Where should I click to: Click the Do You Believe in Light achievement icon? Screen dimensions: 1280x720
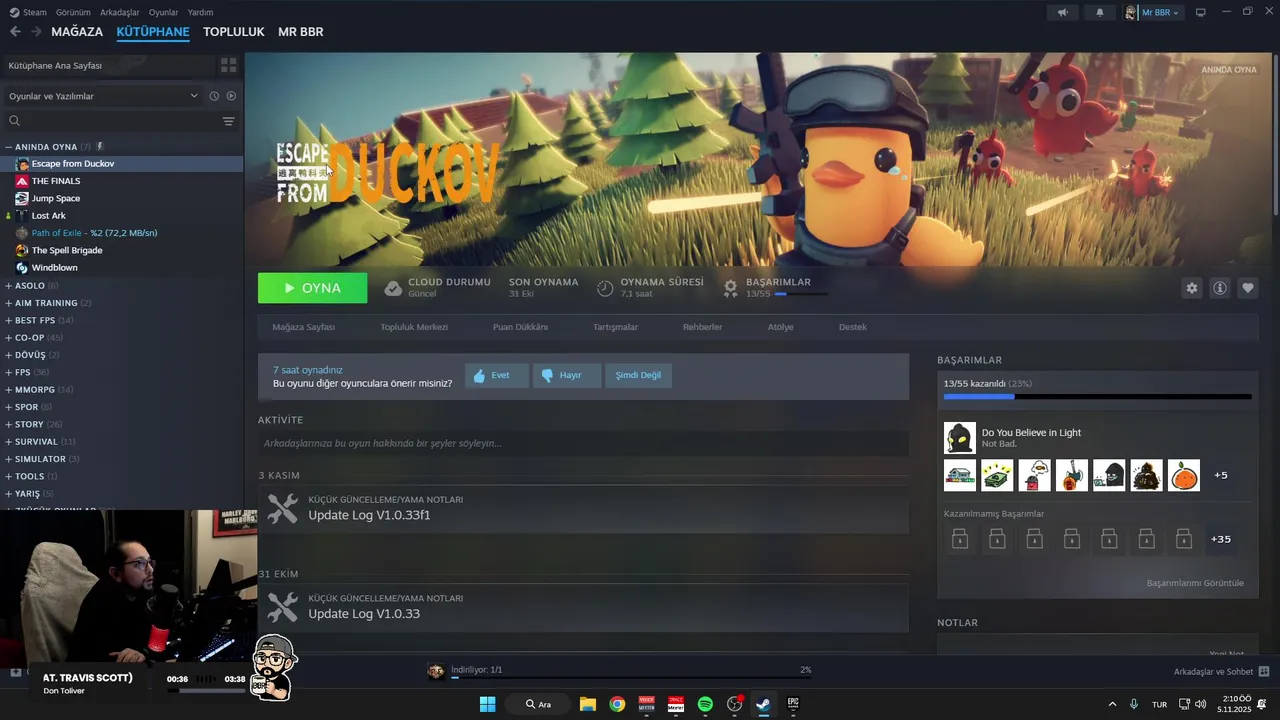[959, 438]
